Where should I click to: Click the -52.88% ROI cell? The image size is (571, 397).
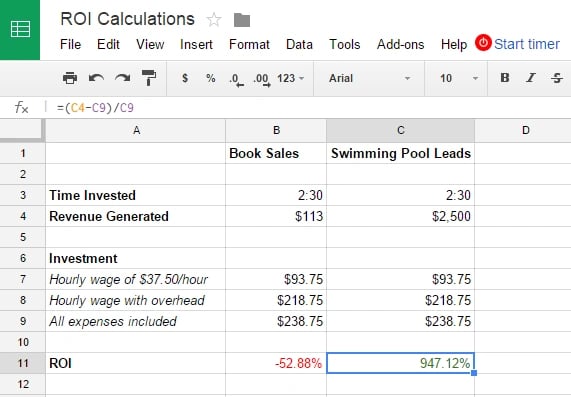point(276,363)
